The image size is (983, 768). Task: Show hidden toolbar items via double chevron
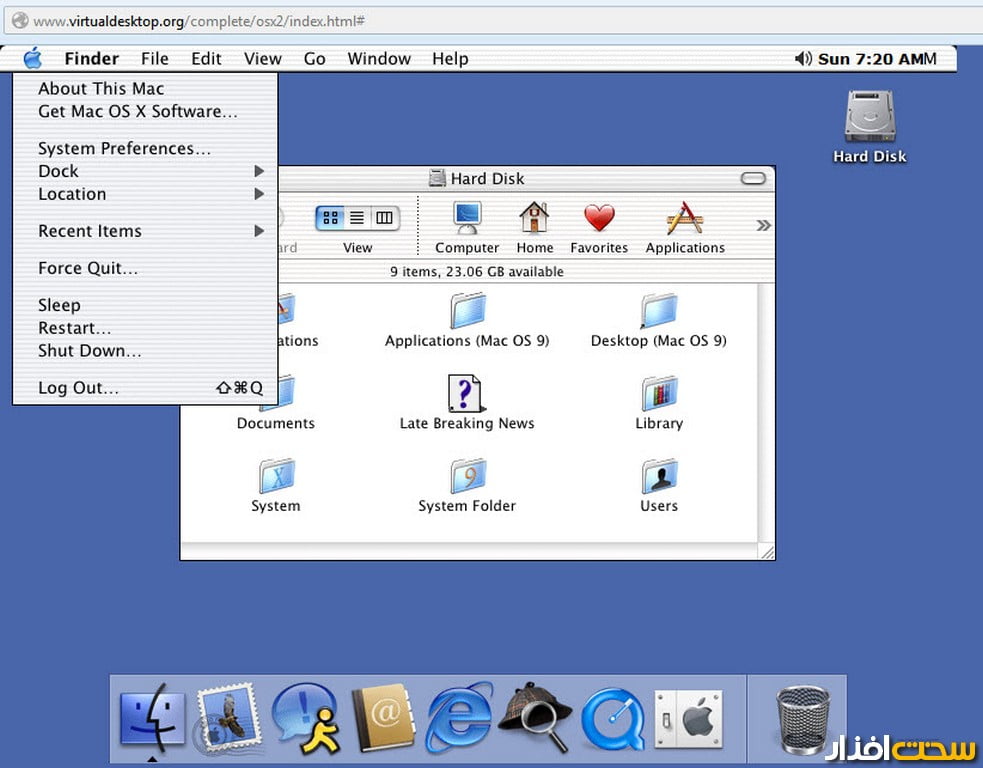pyautogui.click(x=763, y=225)
